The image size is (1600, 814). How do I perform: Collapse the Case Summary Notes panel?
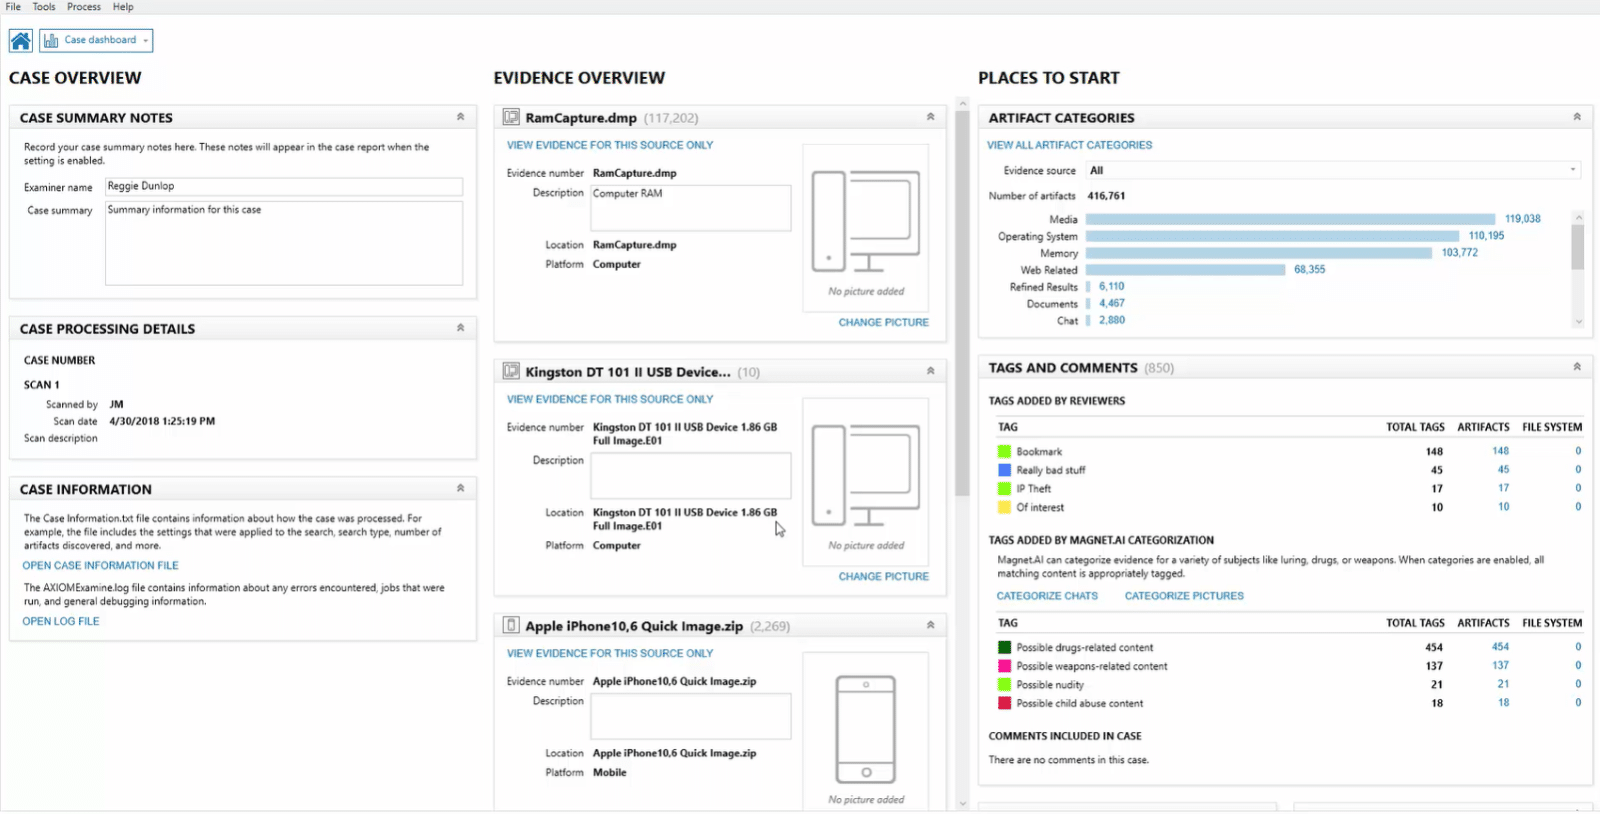pos(461,117)
